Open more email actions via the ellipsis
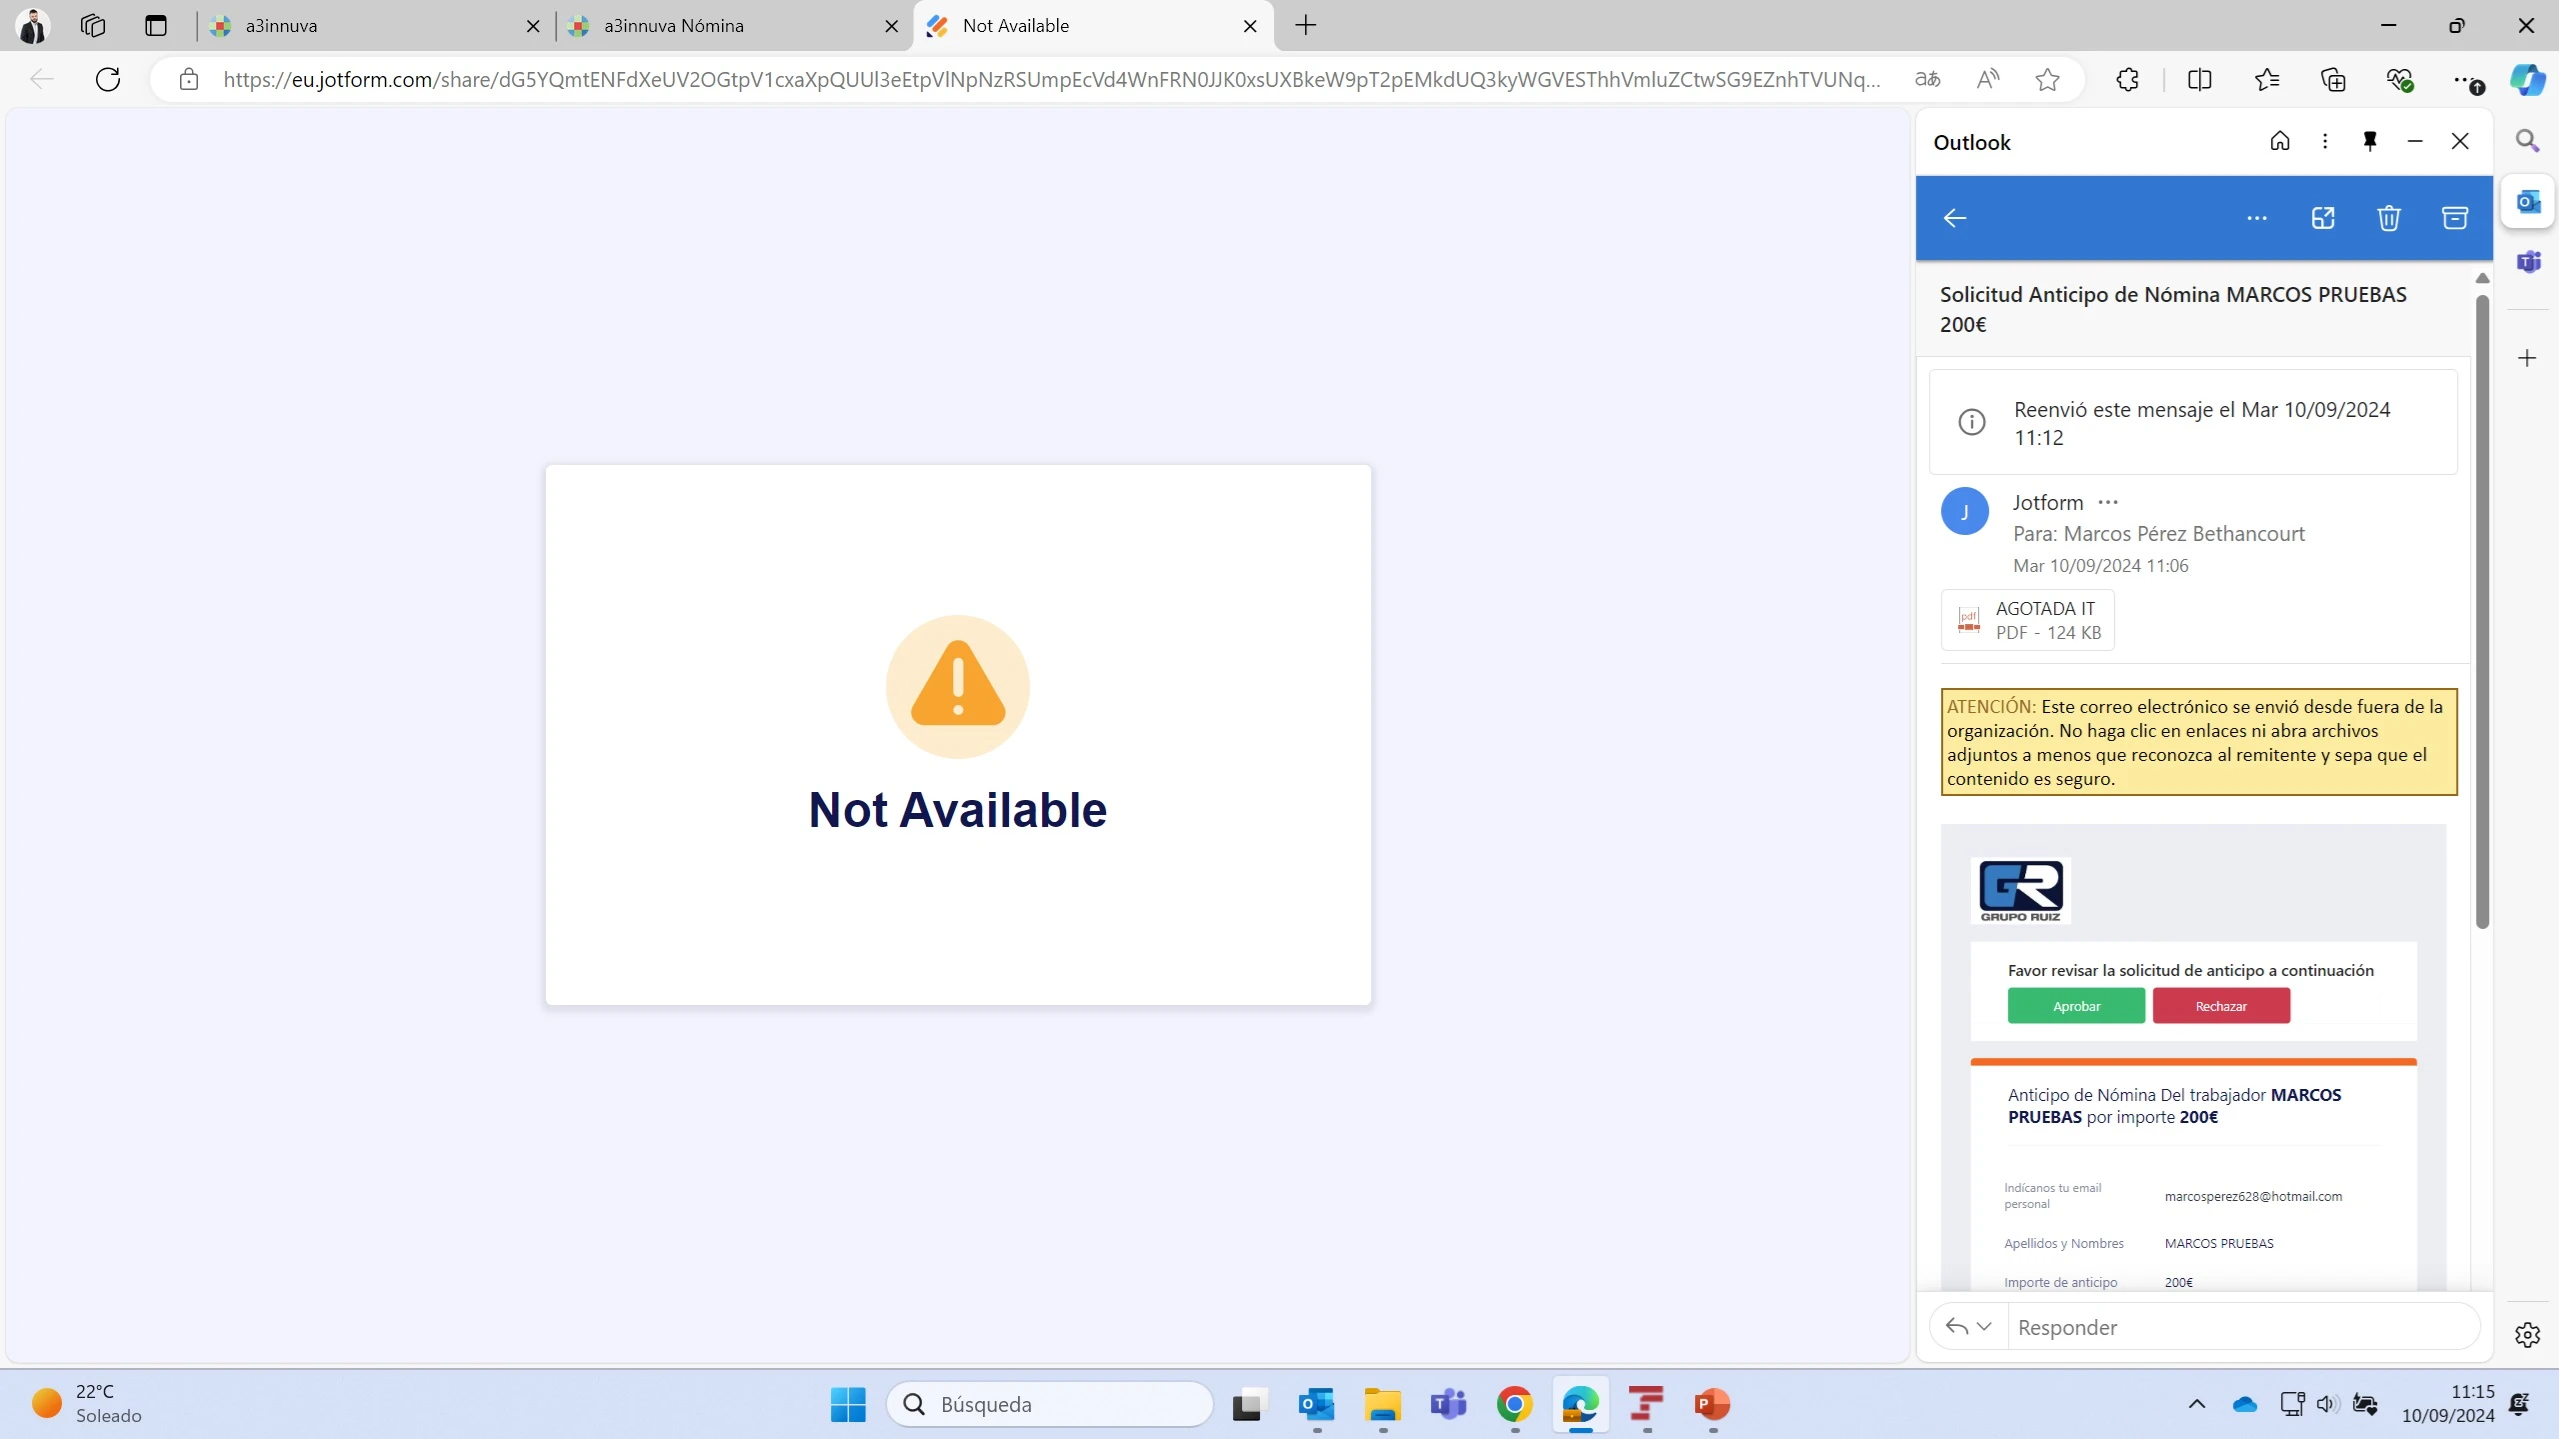 (2256, 218)
